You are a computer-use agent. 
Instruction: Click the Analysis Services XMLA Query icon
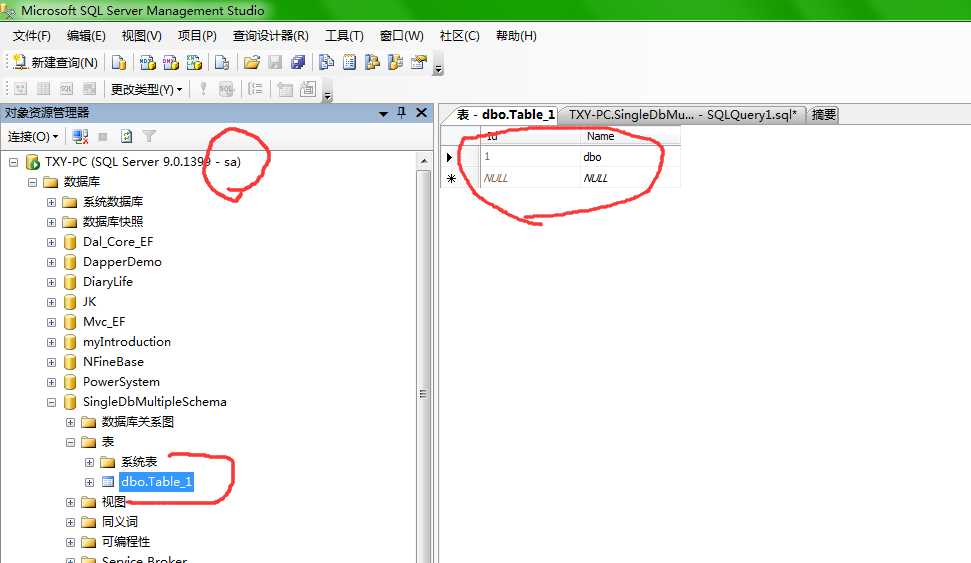tap(194, 63)
